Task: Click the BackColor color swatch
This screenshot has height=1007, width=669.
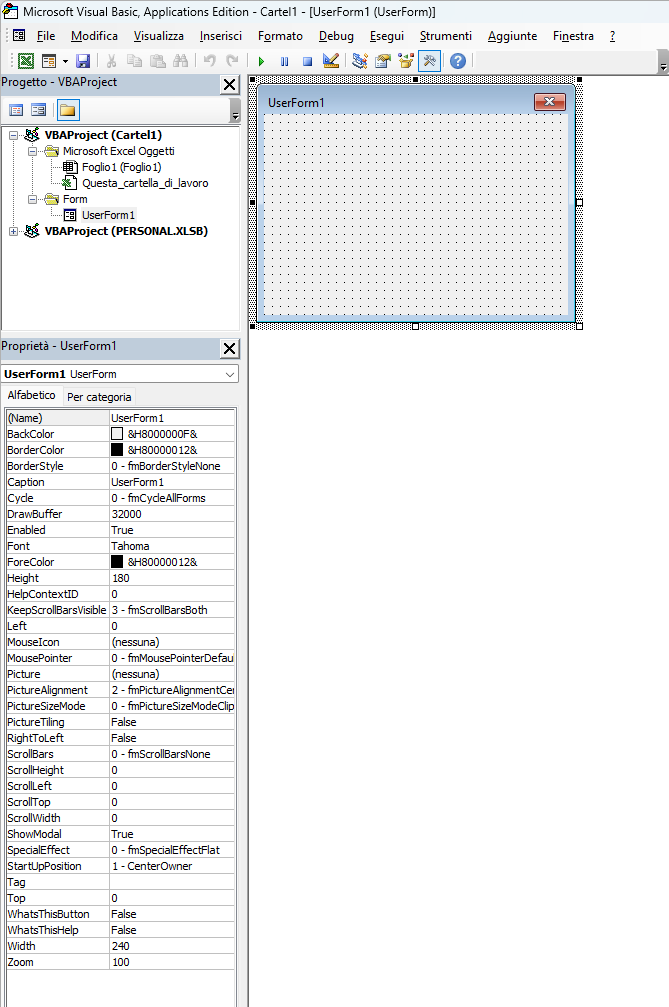Action: (117, 434)
